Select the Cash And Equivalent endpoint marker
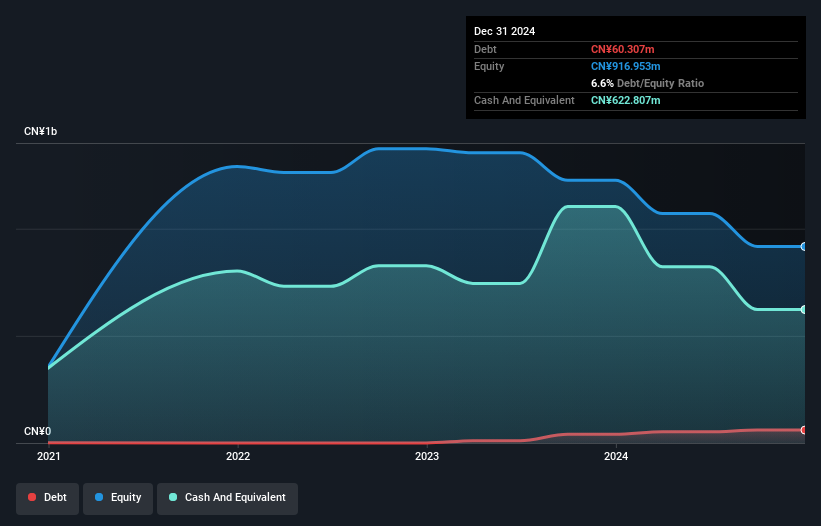Screen dimensions: 821x526 point(804,310)
